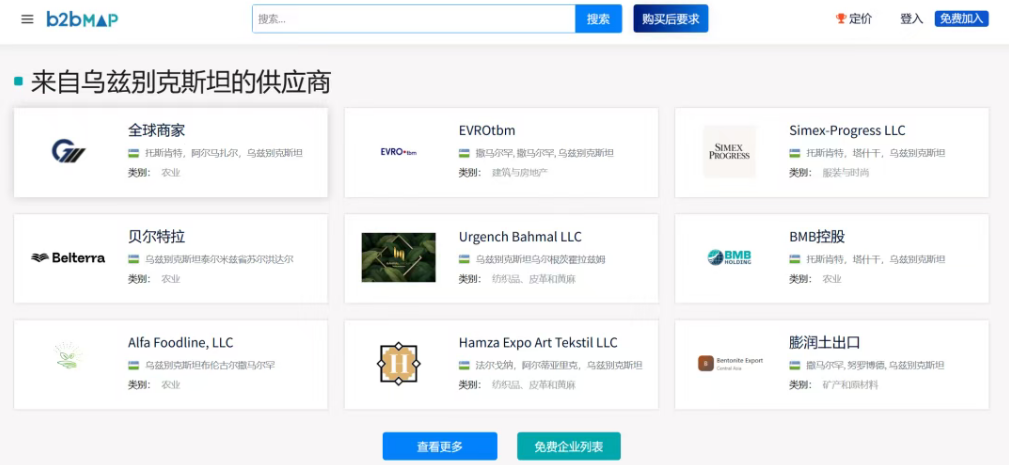Click the BMB Holding logo
Image resolution: width=1009 pixels, height=465 pixels.
click(729, 258)
